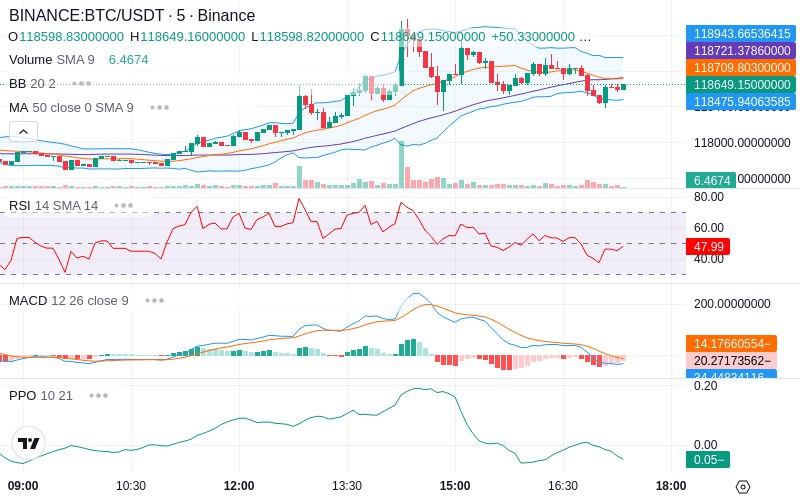Click the green 118649.15000000 last price label

click(x=741, y=84)
